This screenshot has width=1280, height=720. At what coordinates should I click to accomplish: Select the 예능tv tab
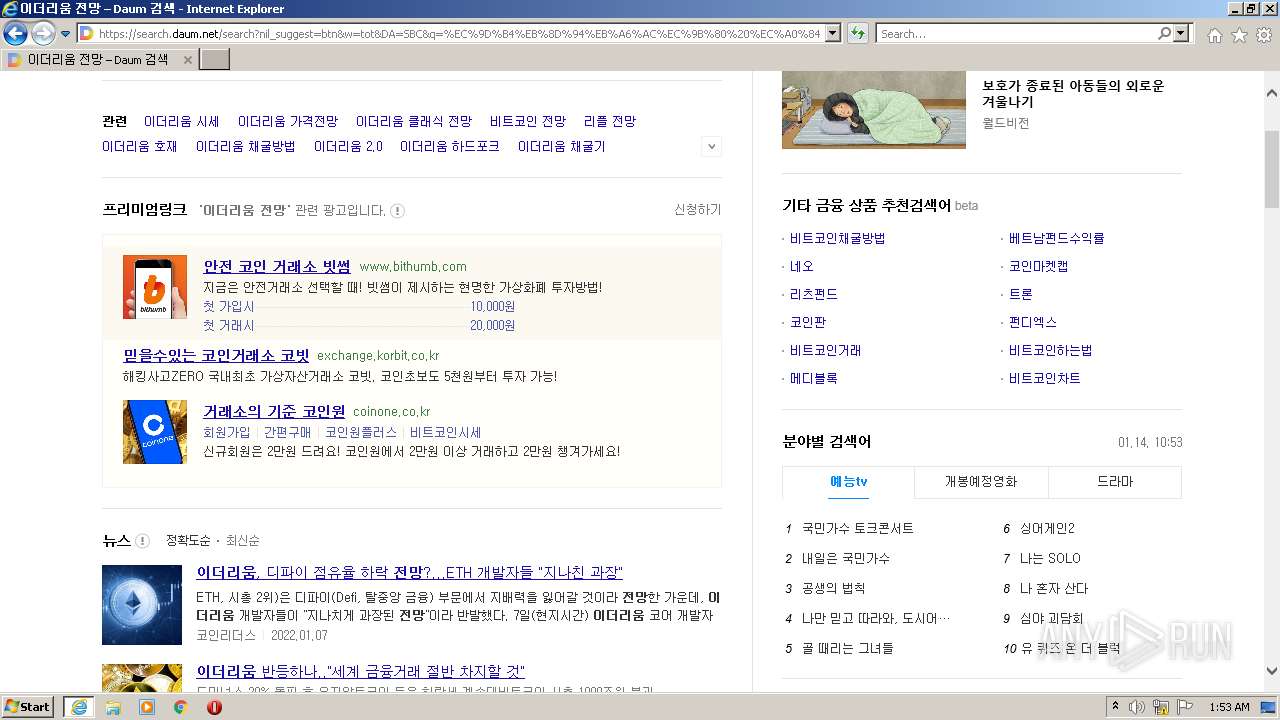(848, 482)
